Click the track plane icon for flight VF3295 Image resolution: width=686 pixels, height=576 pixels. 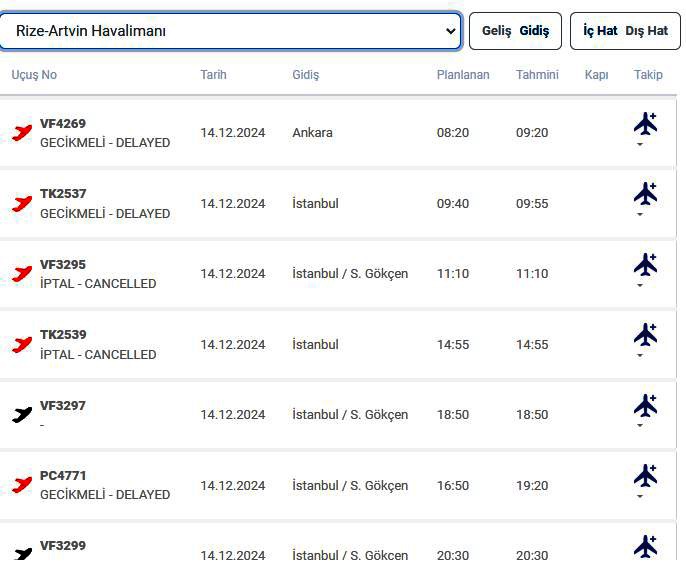[x=646, y=265]
